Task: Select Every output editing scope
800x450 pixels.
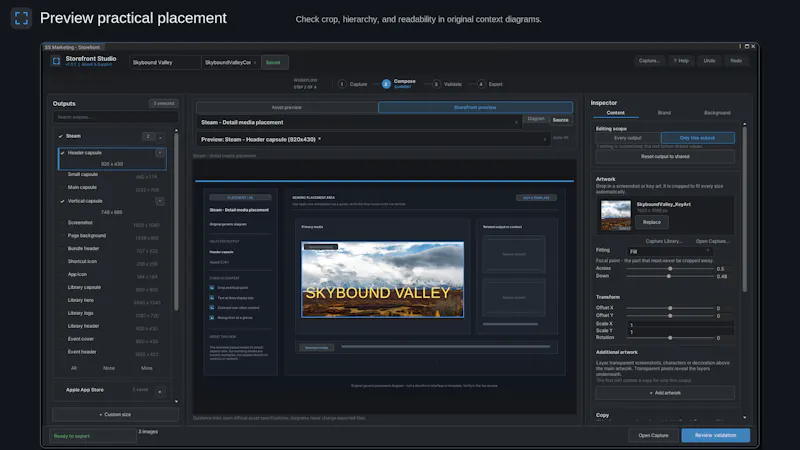Action: coord(628,138)
